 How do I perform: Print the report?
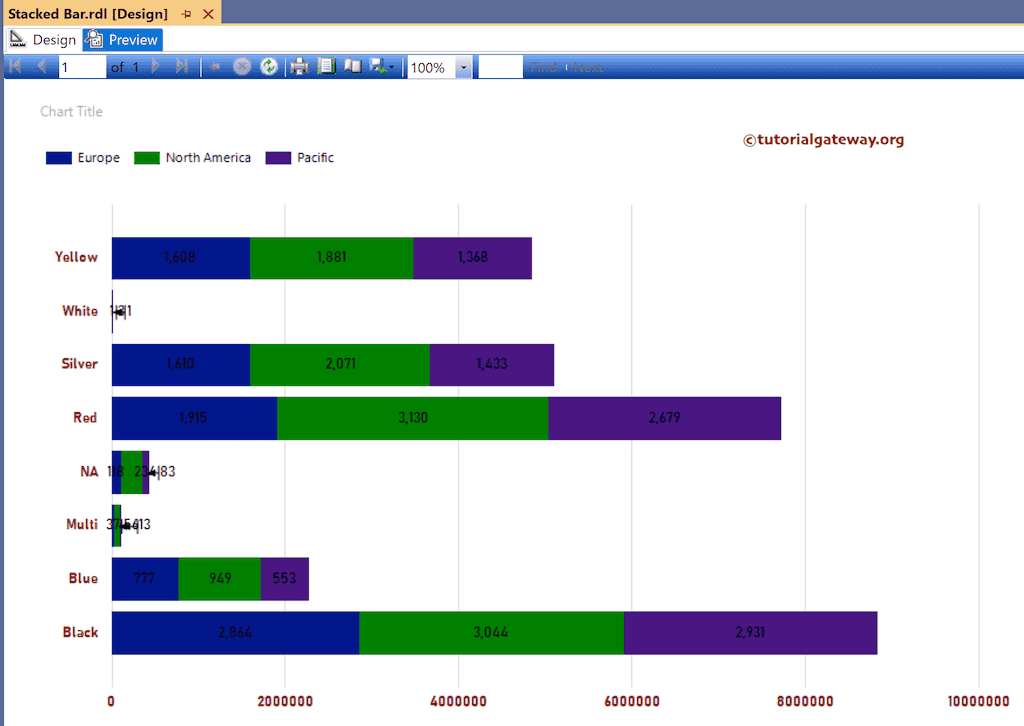click(298, 66)
